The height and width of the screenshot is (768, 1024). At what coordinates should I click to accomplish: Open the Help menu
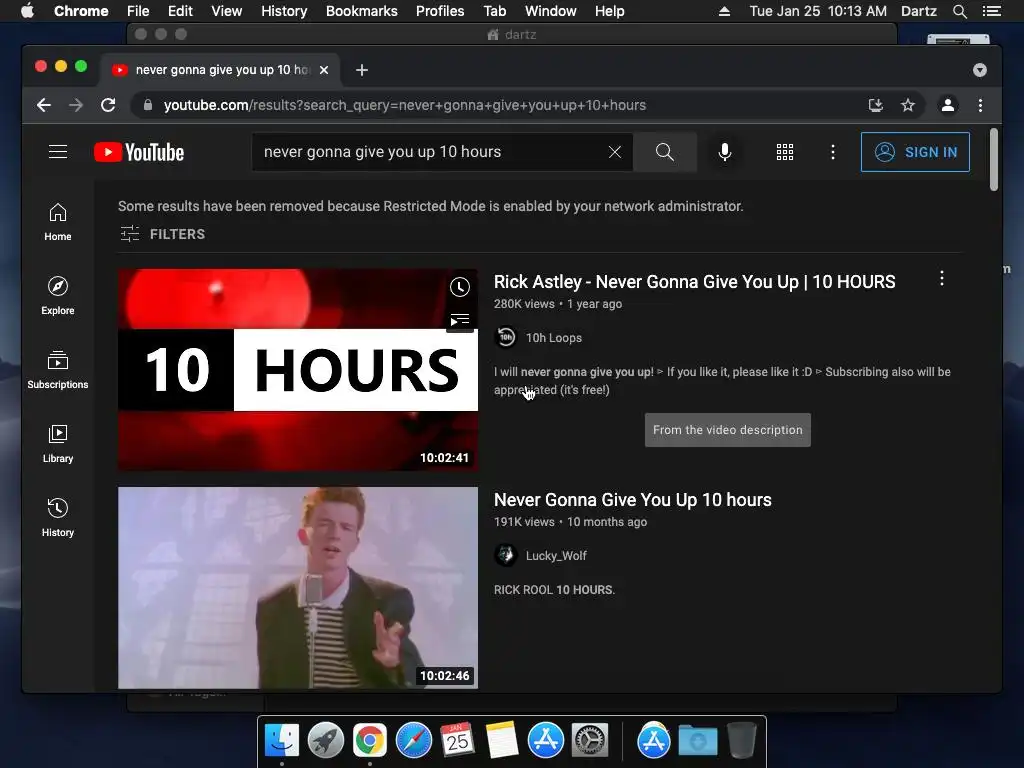point(609,11)
